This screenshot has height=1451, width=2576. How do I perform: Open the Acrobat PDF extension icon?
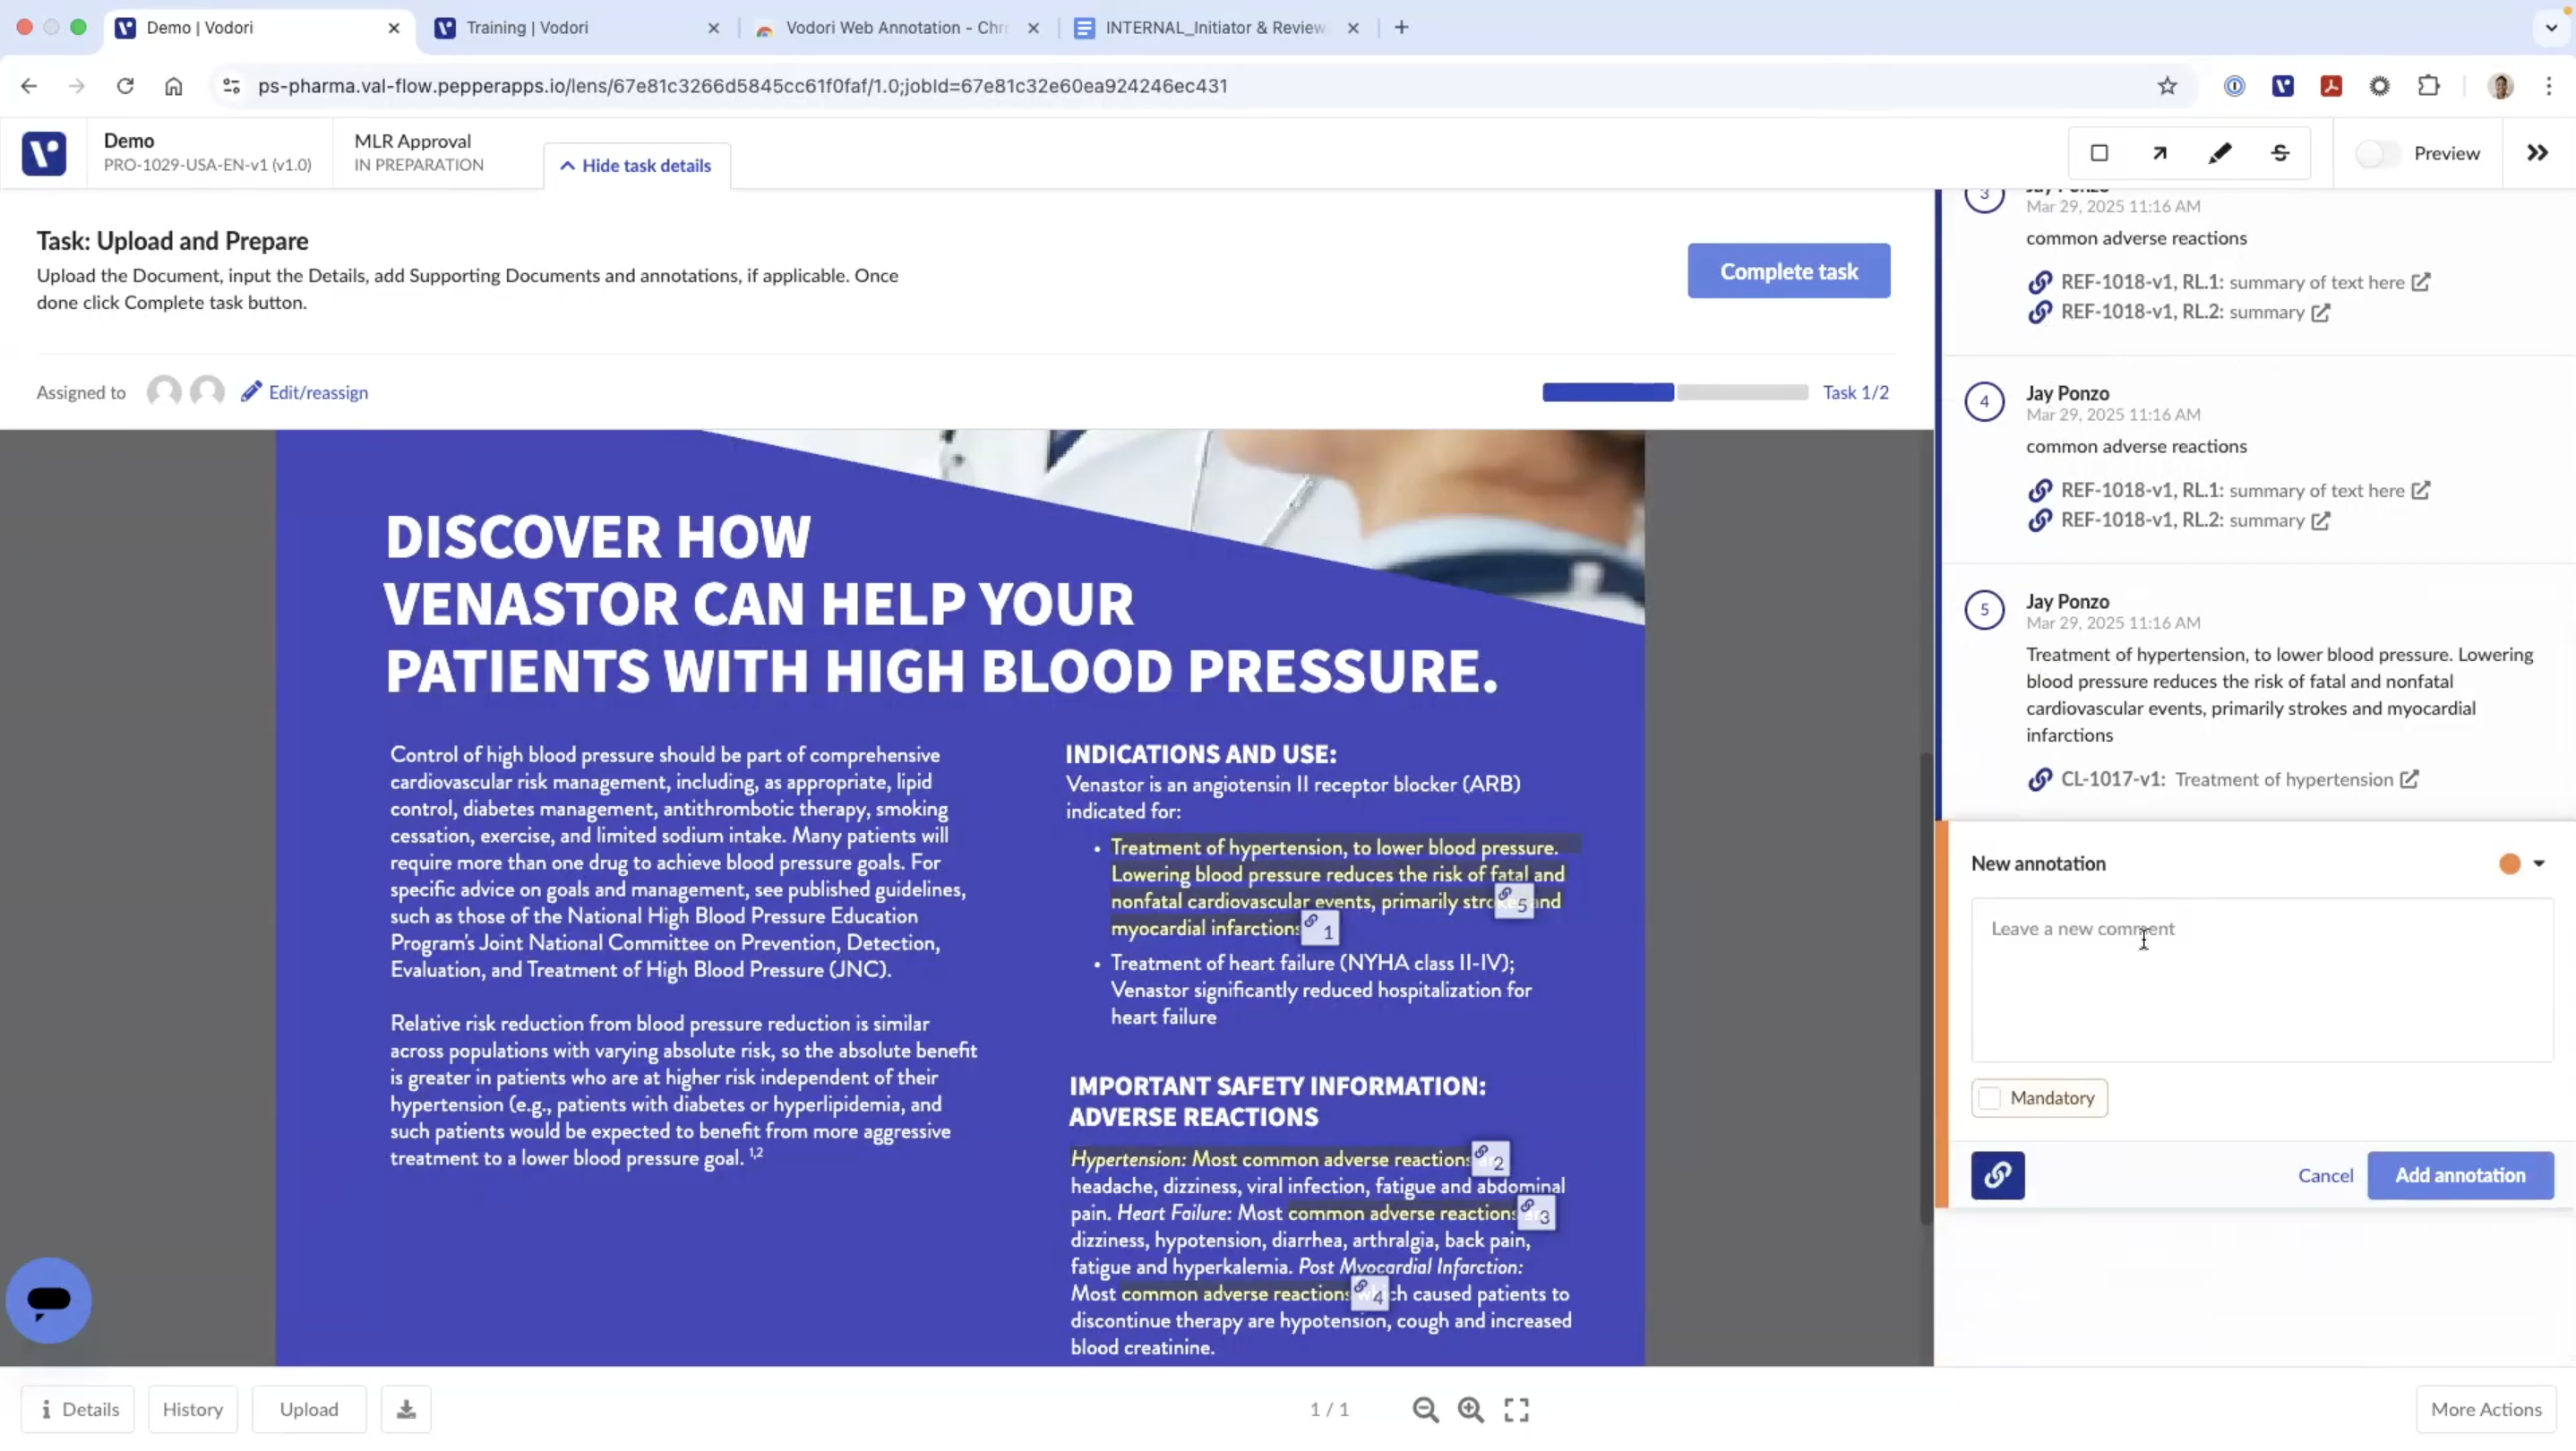pyautogui.click(x=2331, y=86)
